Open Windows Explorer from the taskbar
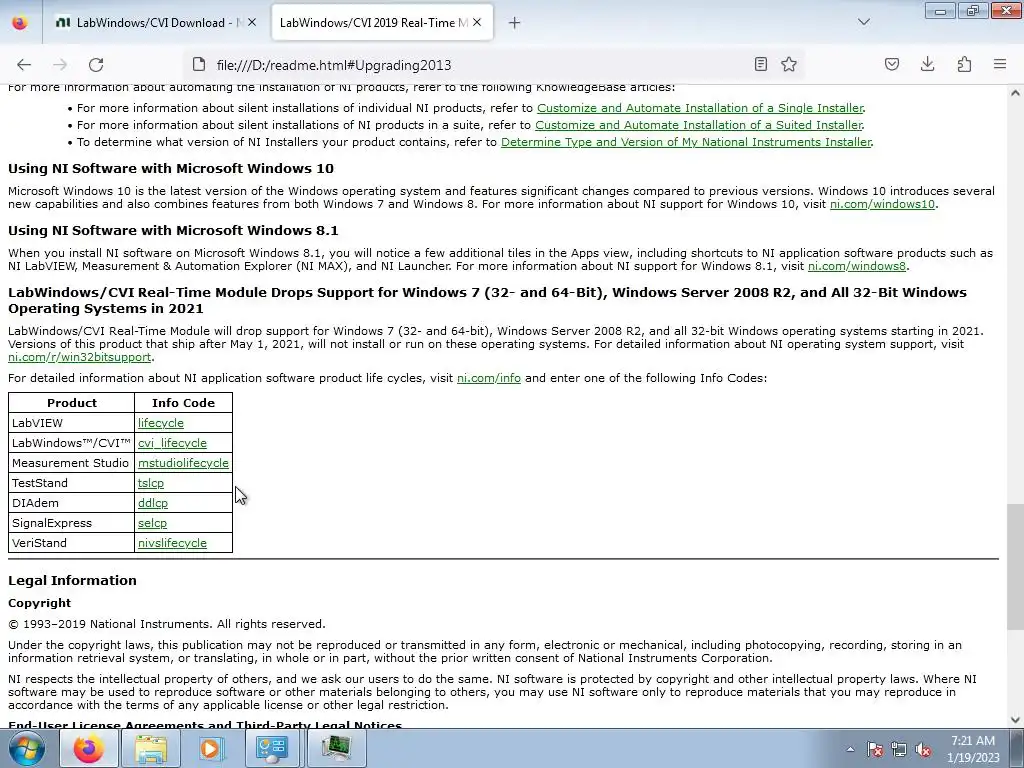 pos(151,748)
